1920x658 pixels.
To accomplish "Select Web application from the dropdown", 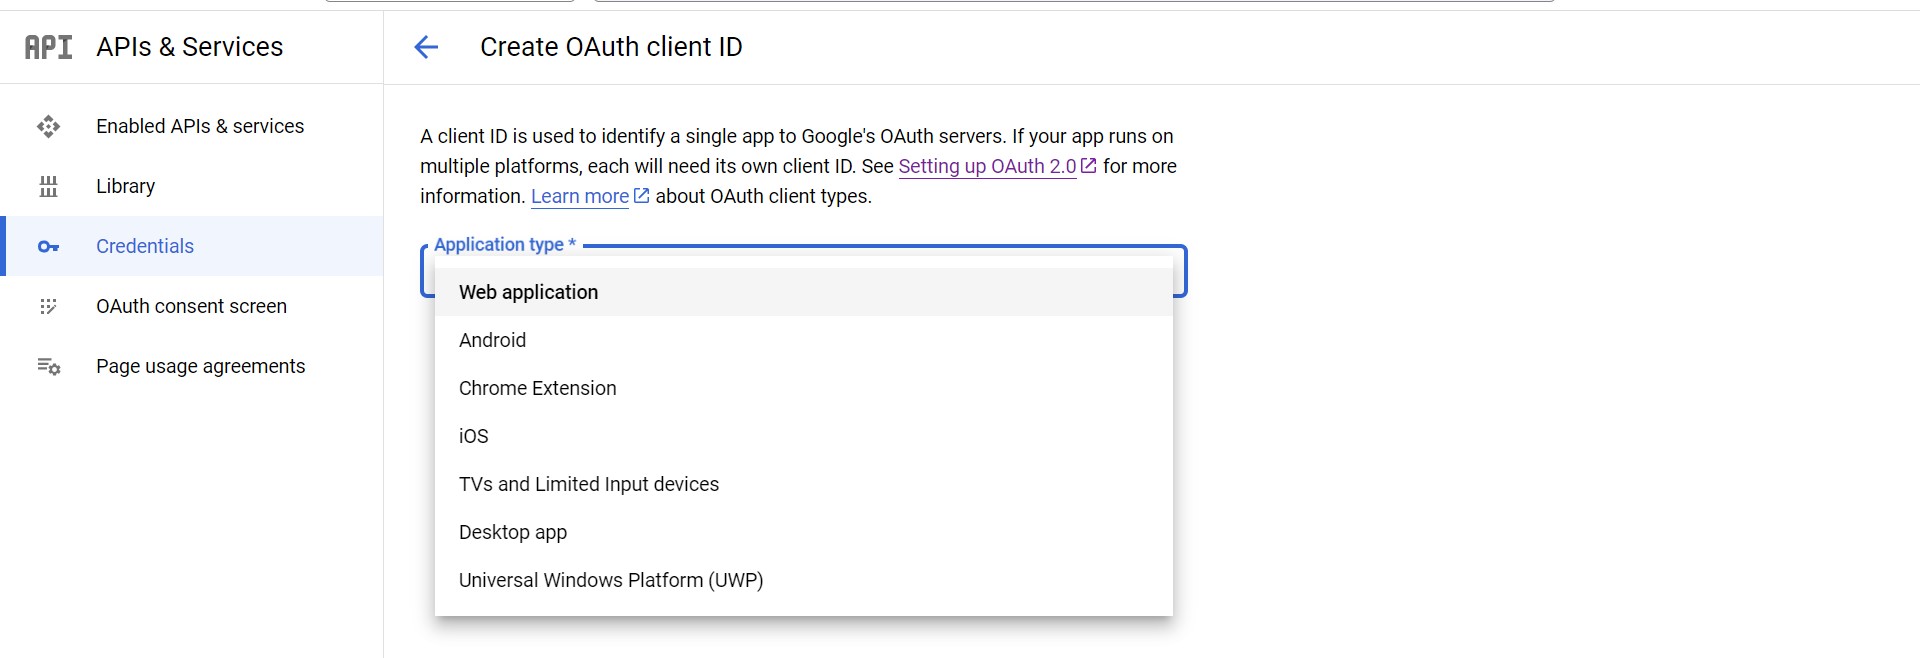I will 804,292.
